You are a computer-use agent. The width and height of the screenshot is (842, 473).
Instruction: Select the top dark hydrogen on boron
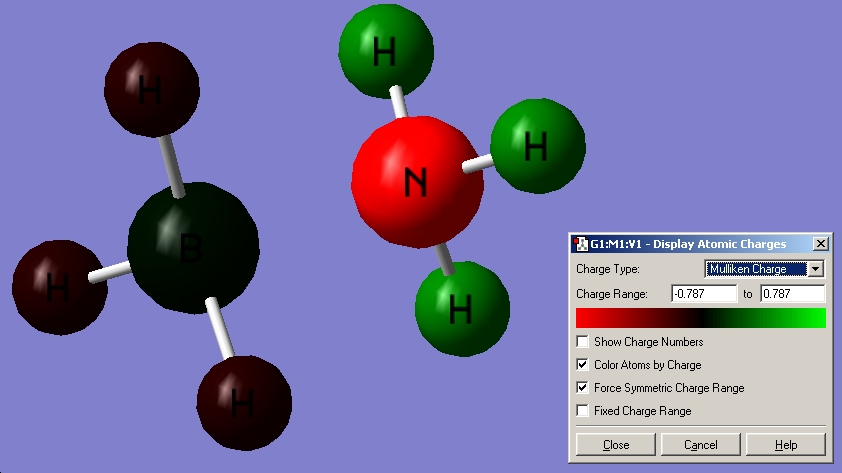pos(152,90)
